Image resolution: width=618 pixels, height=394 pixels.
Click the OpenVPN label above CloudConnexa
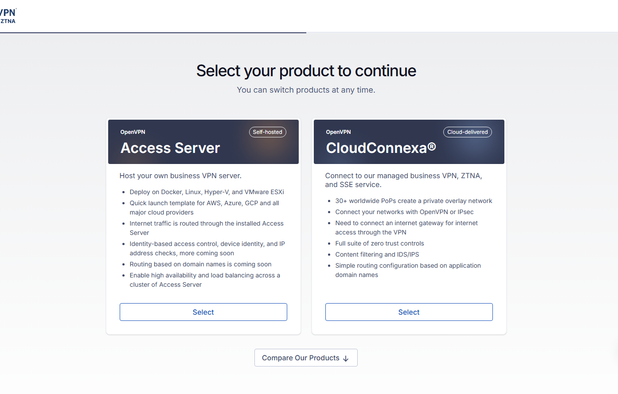(x=338, y=132)
